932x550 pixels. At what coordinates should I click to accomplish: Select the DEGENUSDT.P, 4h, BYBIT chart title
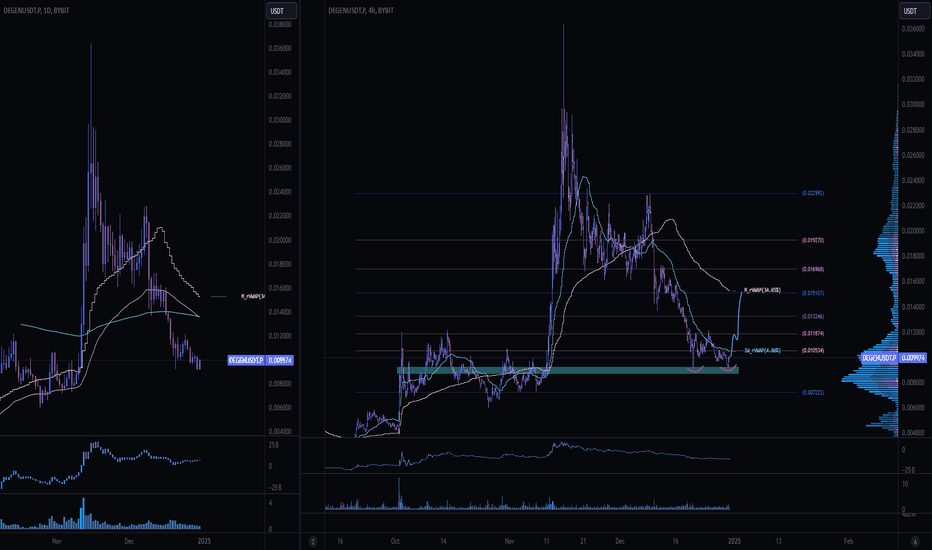[x=361, y=10]
